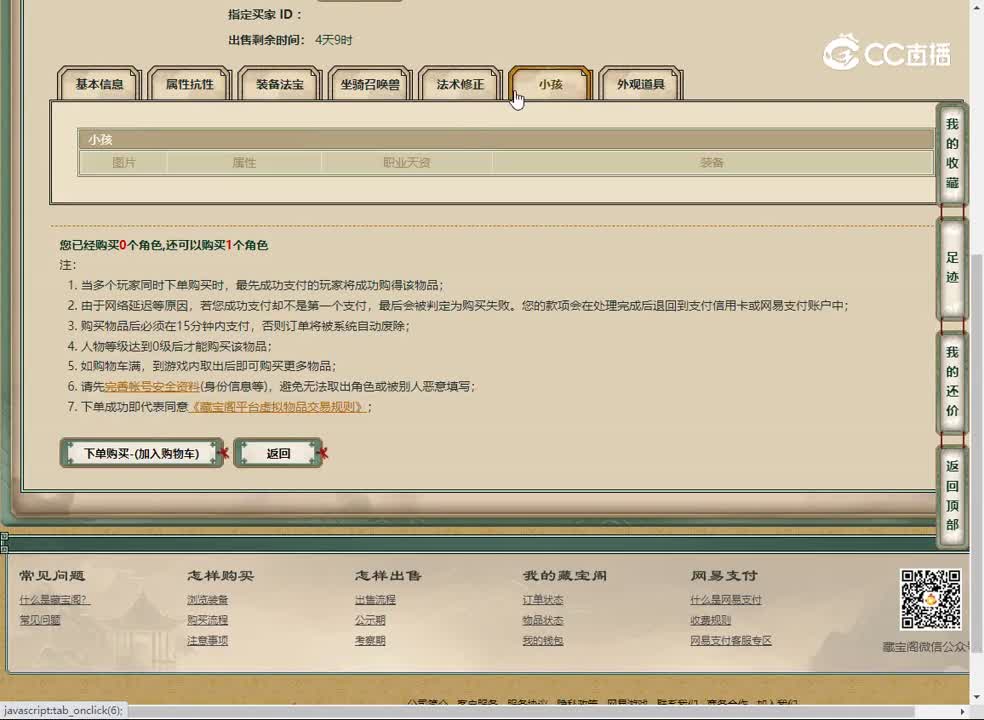Image resolution: width=984 pixels, height=720 pixels.
Task: Switch to the 属性抗性 tab
Action: (x=189, y=85)
